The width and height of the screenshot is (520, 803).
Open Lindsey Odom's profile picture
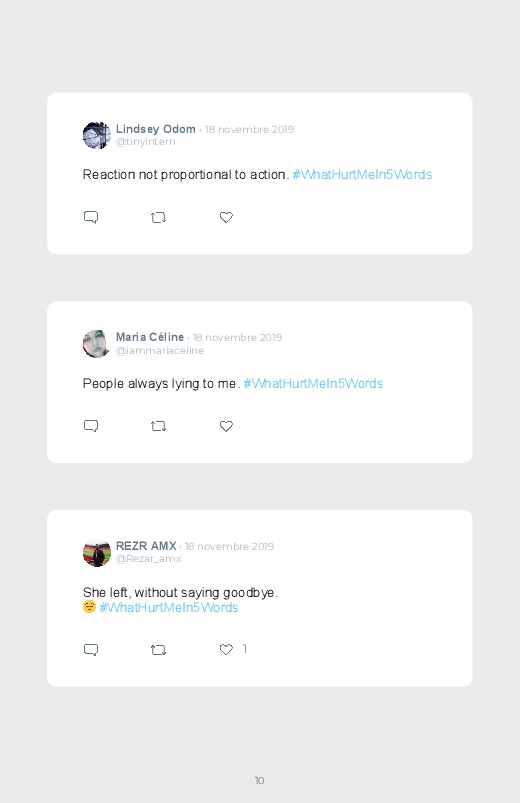pyautogui.click(x=97, y=135)
